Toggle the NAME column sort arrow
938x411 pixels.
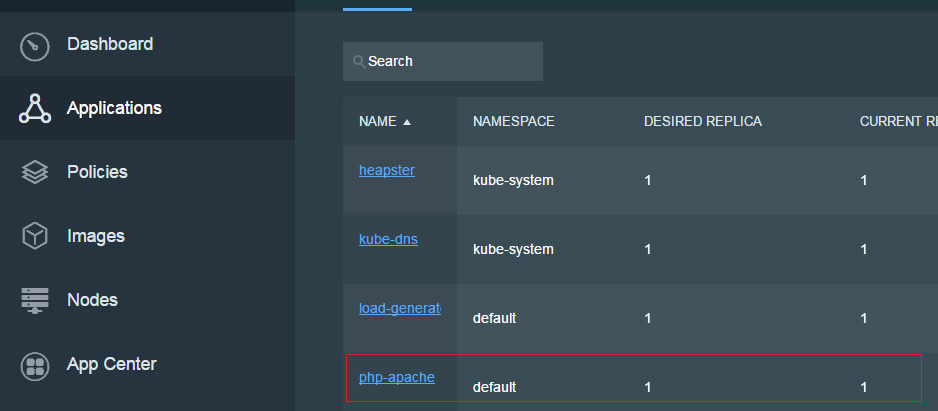pos(407,122)
